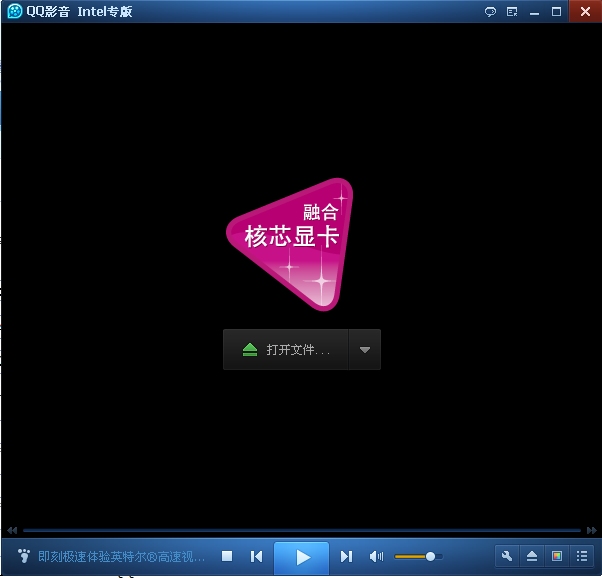Minimize the QQ影音 window
This screenshot has width=602, height=578.
point(534,13)
